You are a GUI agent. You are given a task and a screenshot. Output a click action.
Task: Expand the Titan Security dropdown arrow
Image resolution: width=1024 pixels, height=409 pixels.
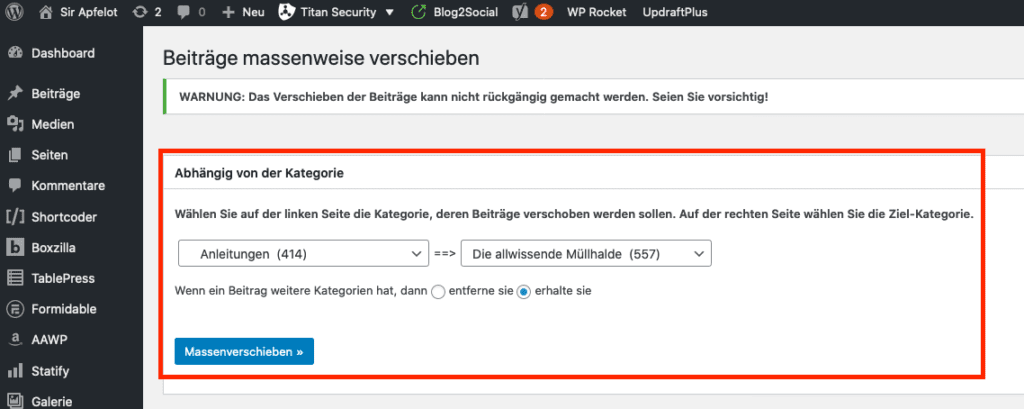tap(390, 12)
